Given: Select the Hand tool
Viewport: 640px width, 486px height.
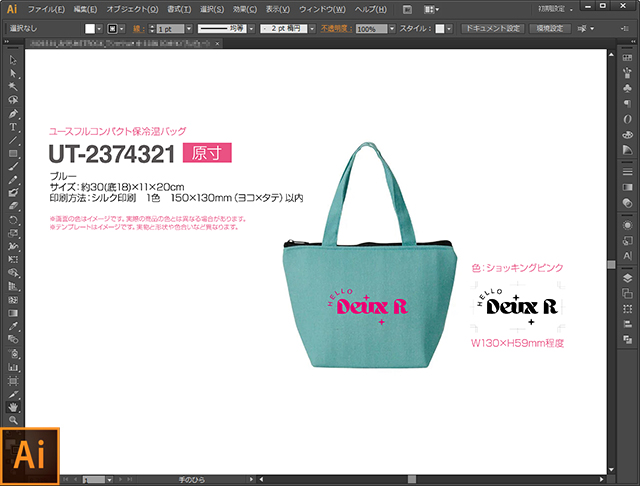Looking at the screenshot, I should click(13, 407).
